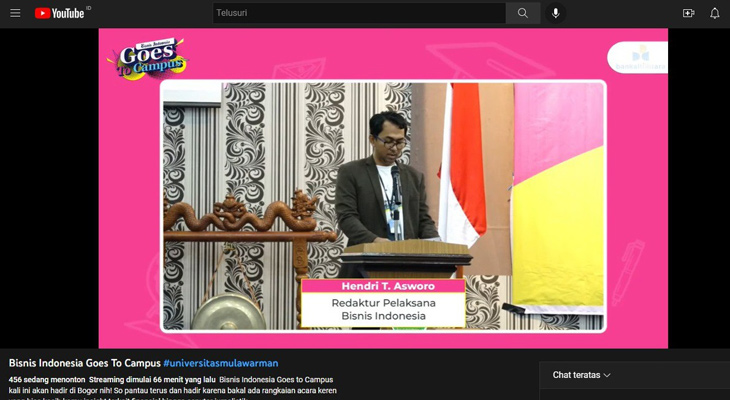Open the create video icon
Image resolution: width=730 pixels, height=400 pixels.
pos(689,13)
